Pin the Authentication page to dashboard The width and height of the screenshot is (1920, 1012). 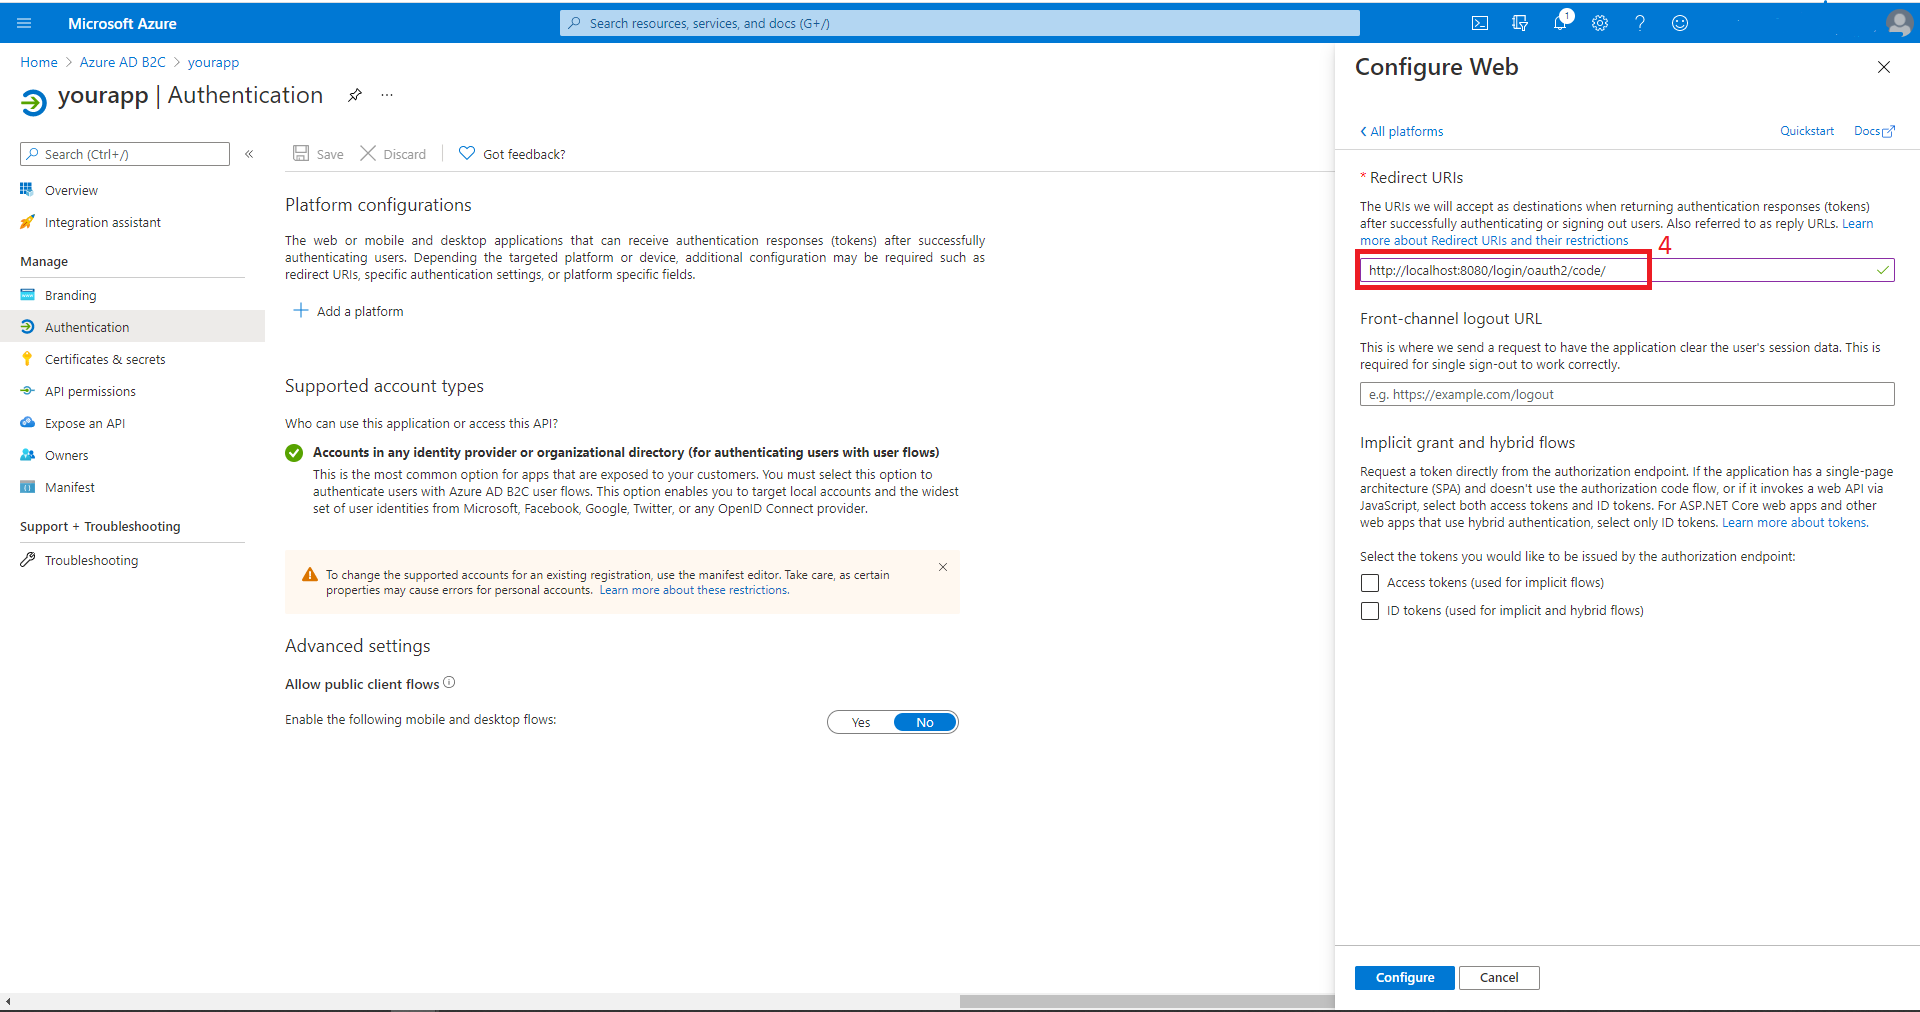point(355,95)
